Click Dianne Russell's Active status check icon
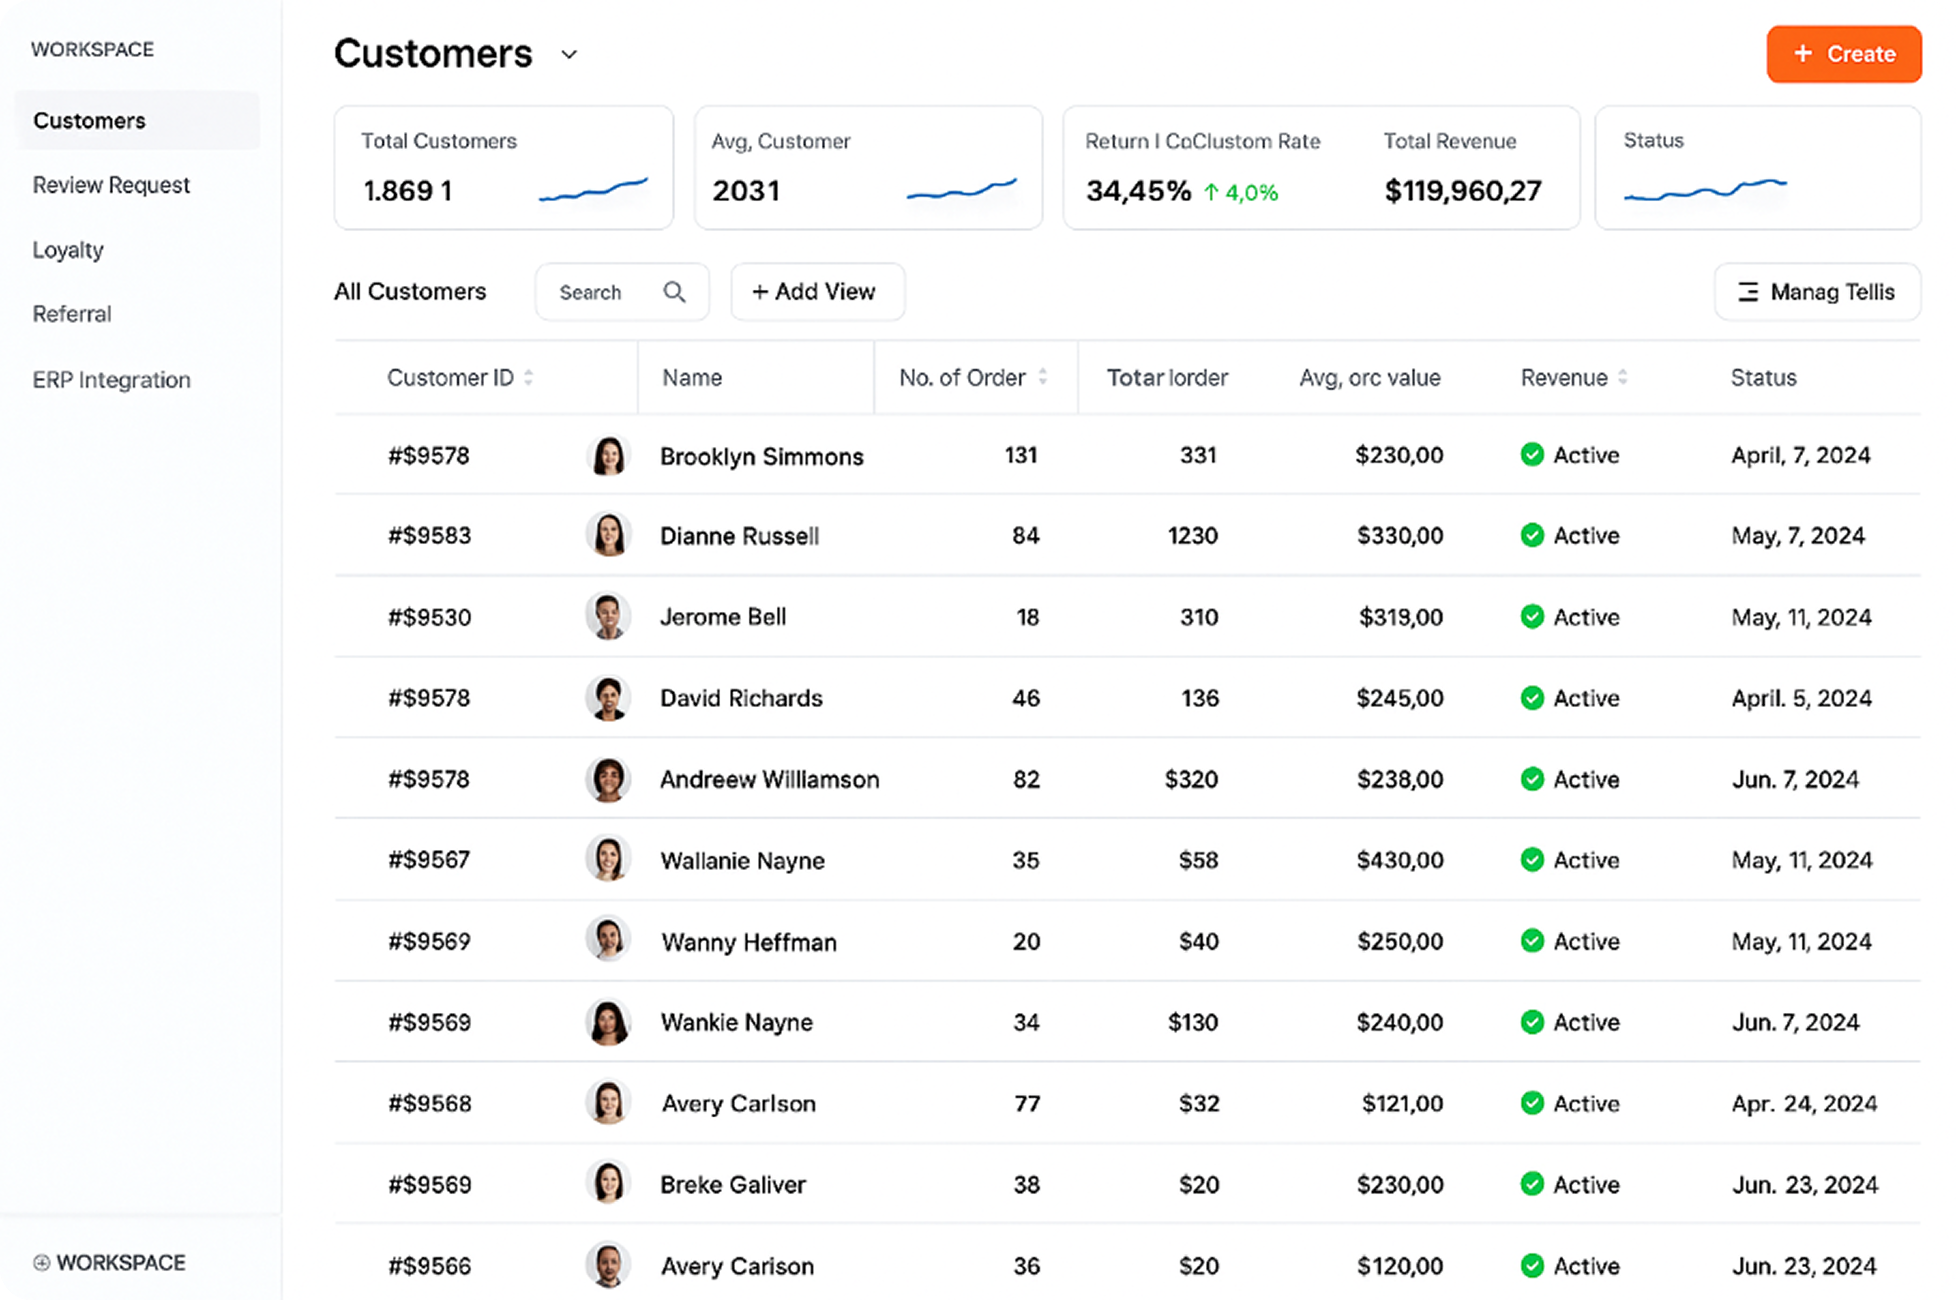 (1531, 535)
